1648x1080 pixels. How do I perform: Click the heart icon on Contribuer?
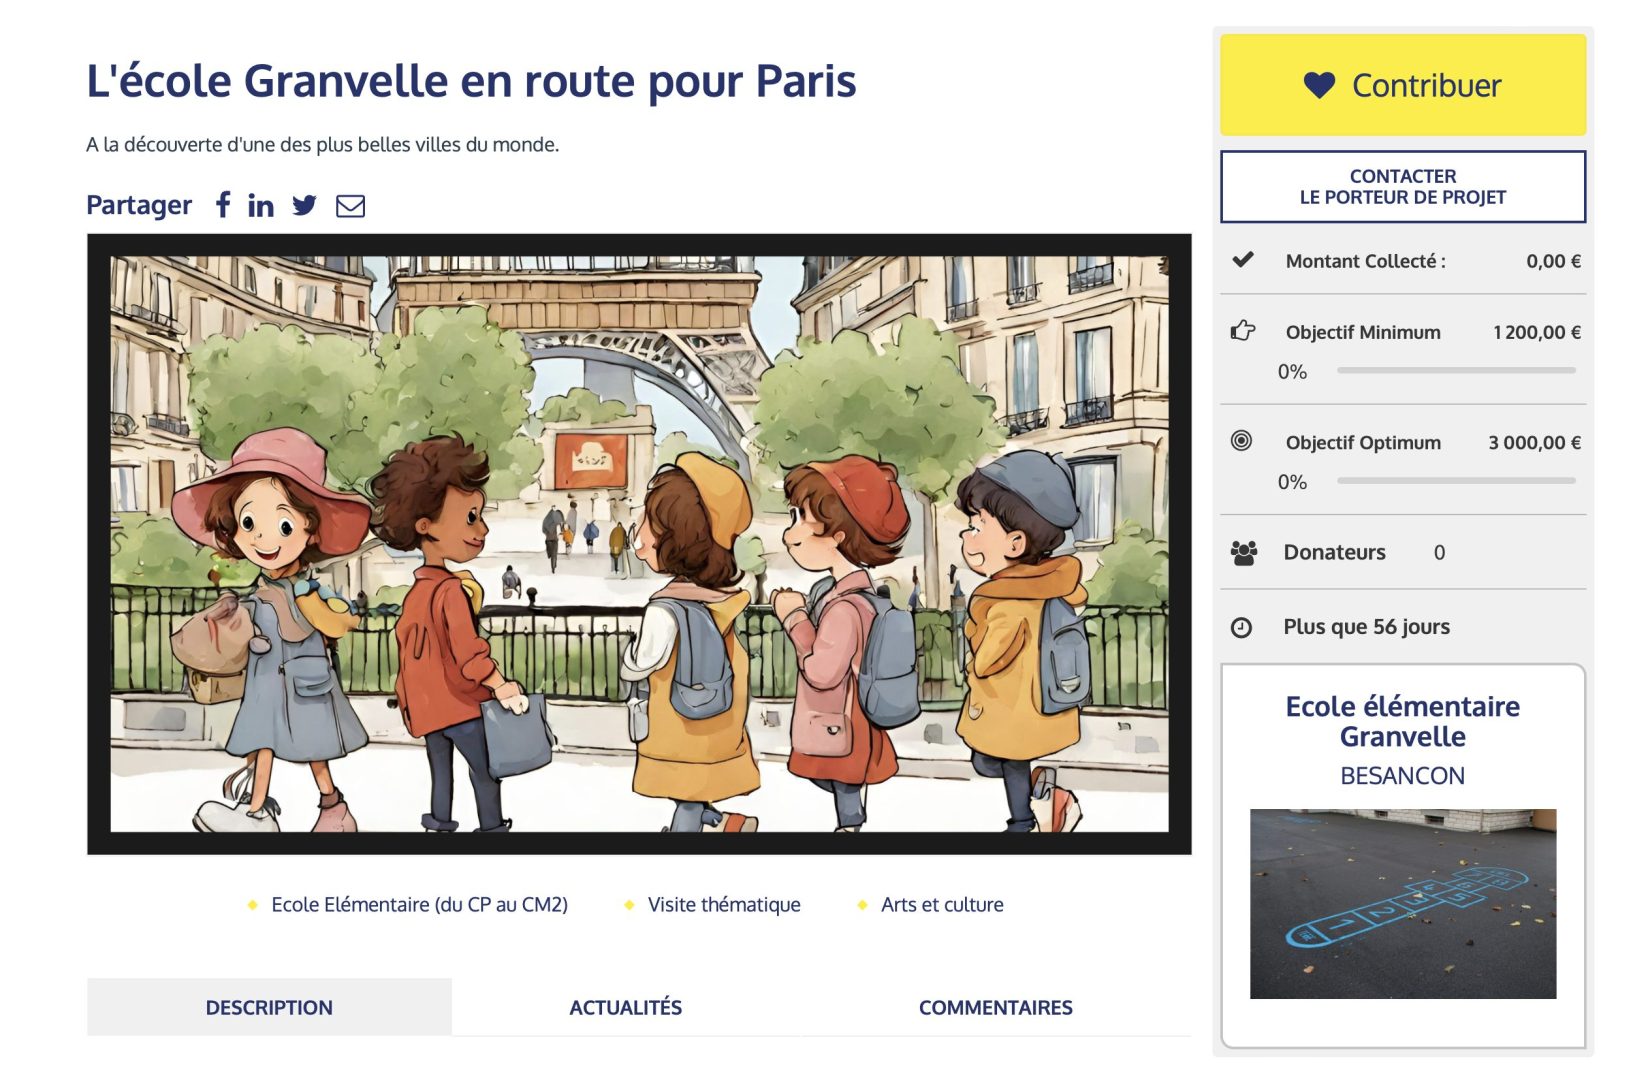(1319, 86)
